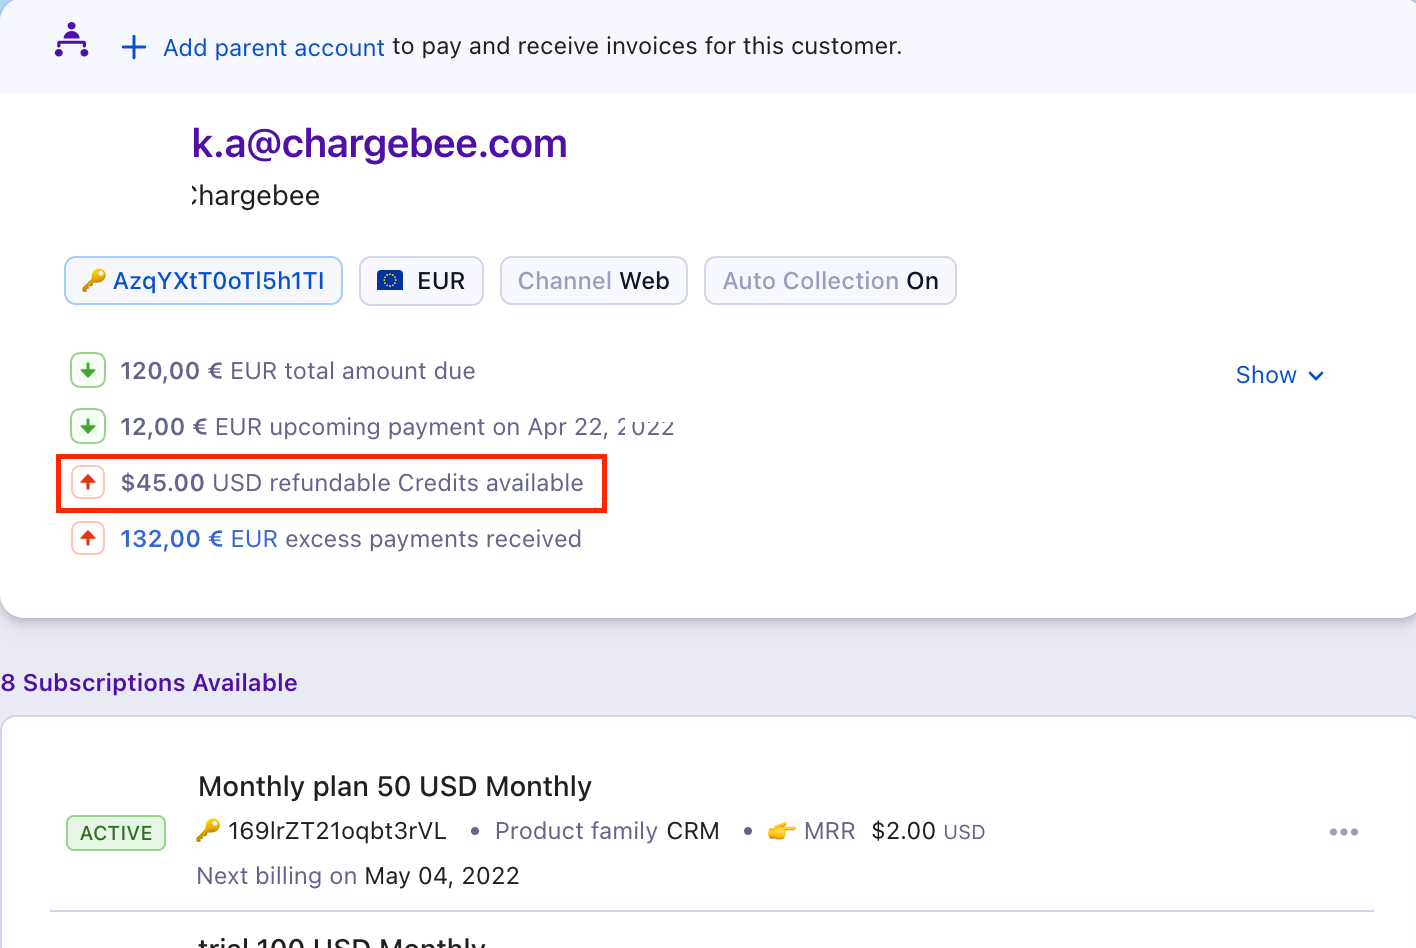This screenshot has height=948, width=1416.
Task: Click red up arrow beside excess payments
Action: point(88,539)
